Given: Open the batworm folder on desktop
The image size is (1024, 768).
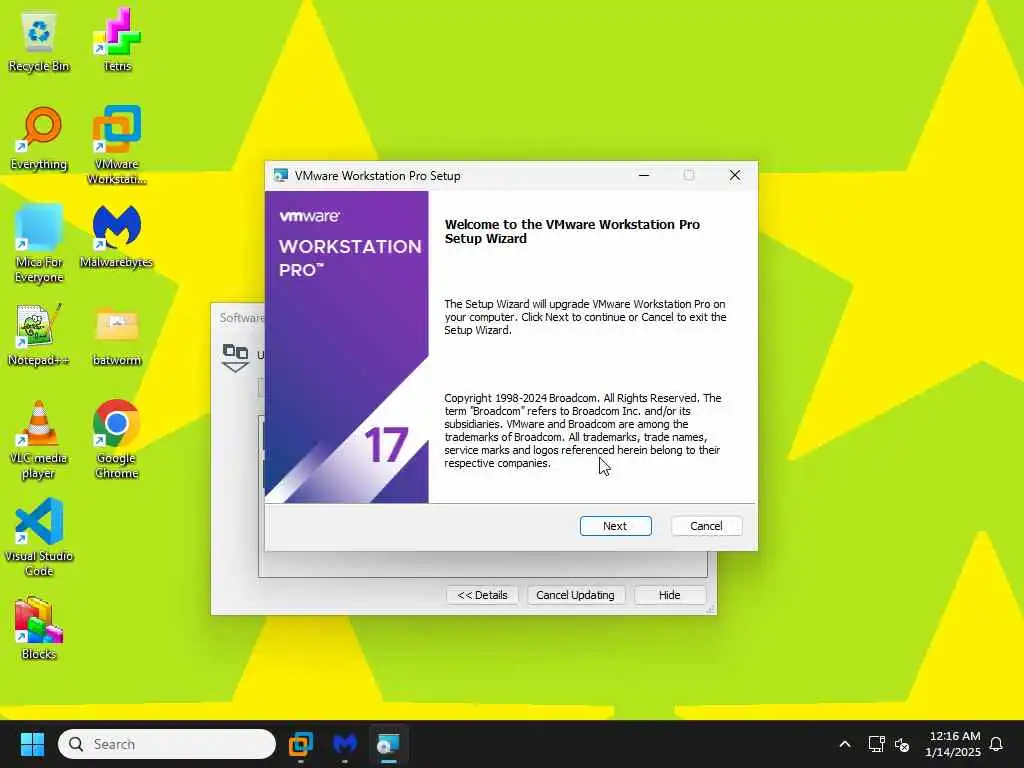Looking at the screenshot, I should [x=117, y=337].
